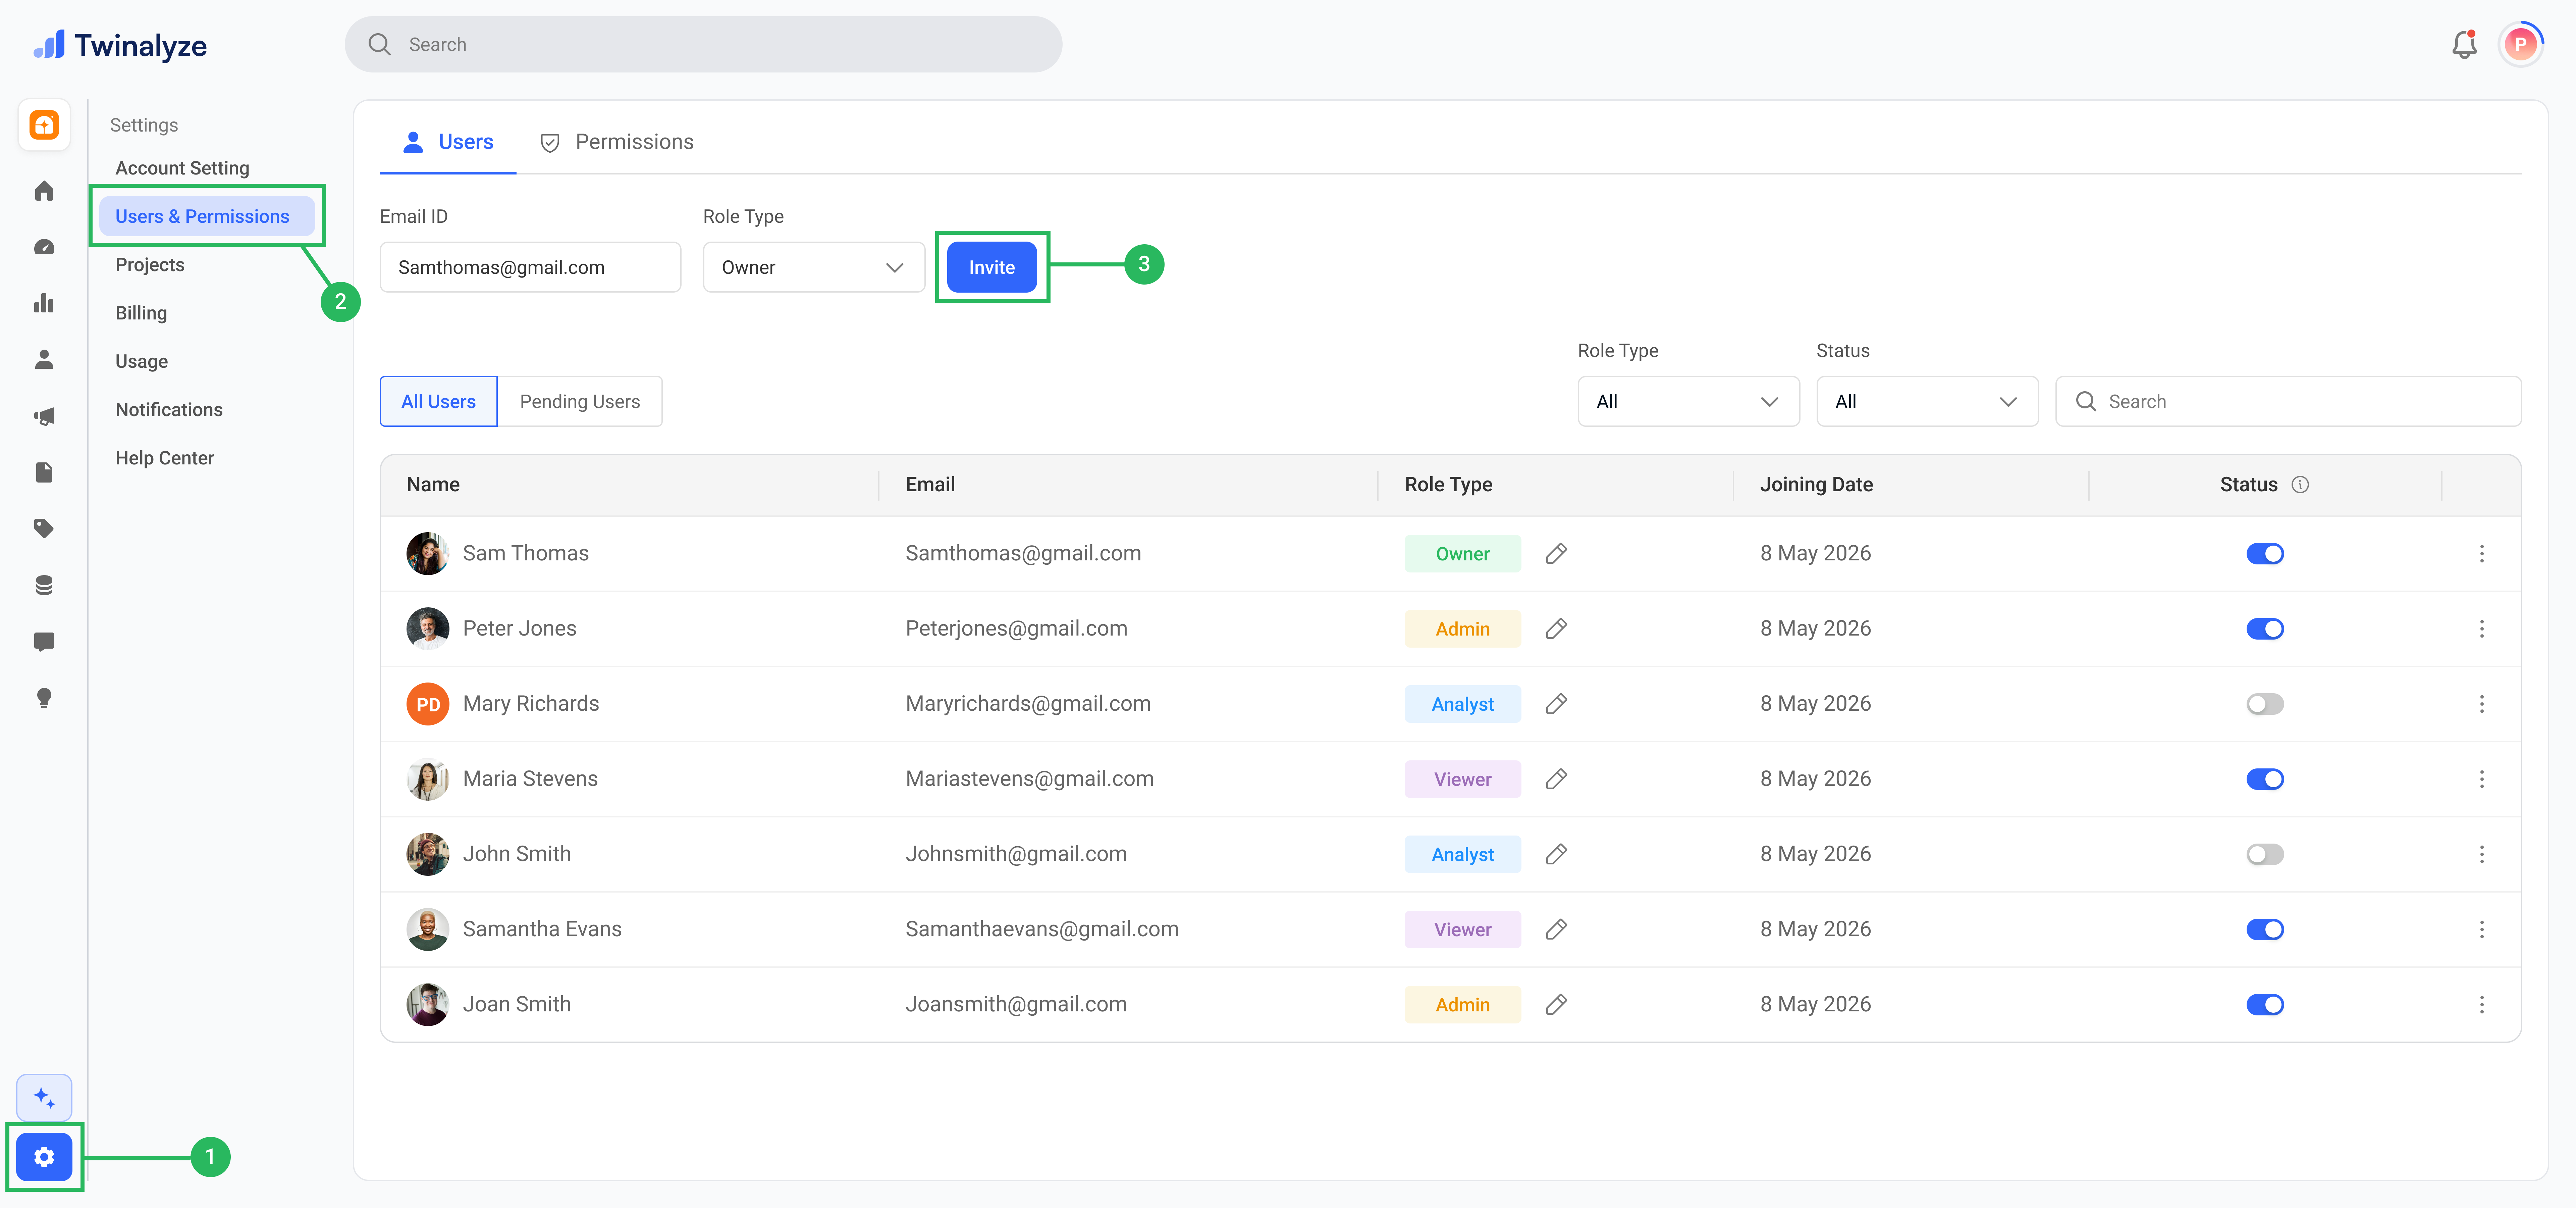The width and height of the screenshot is (2576, 1208).
Task: Open Account Setting in settings menu
Action: coord(182,168)
